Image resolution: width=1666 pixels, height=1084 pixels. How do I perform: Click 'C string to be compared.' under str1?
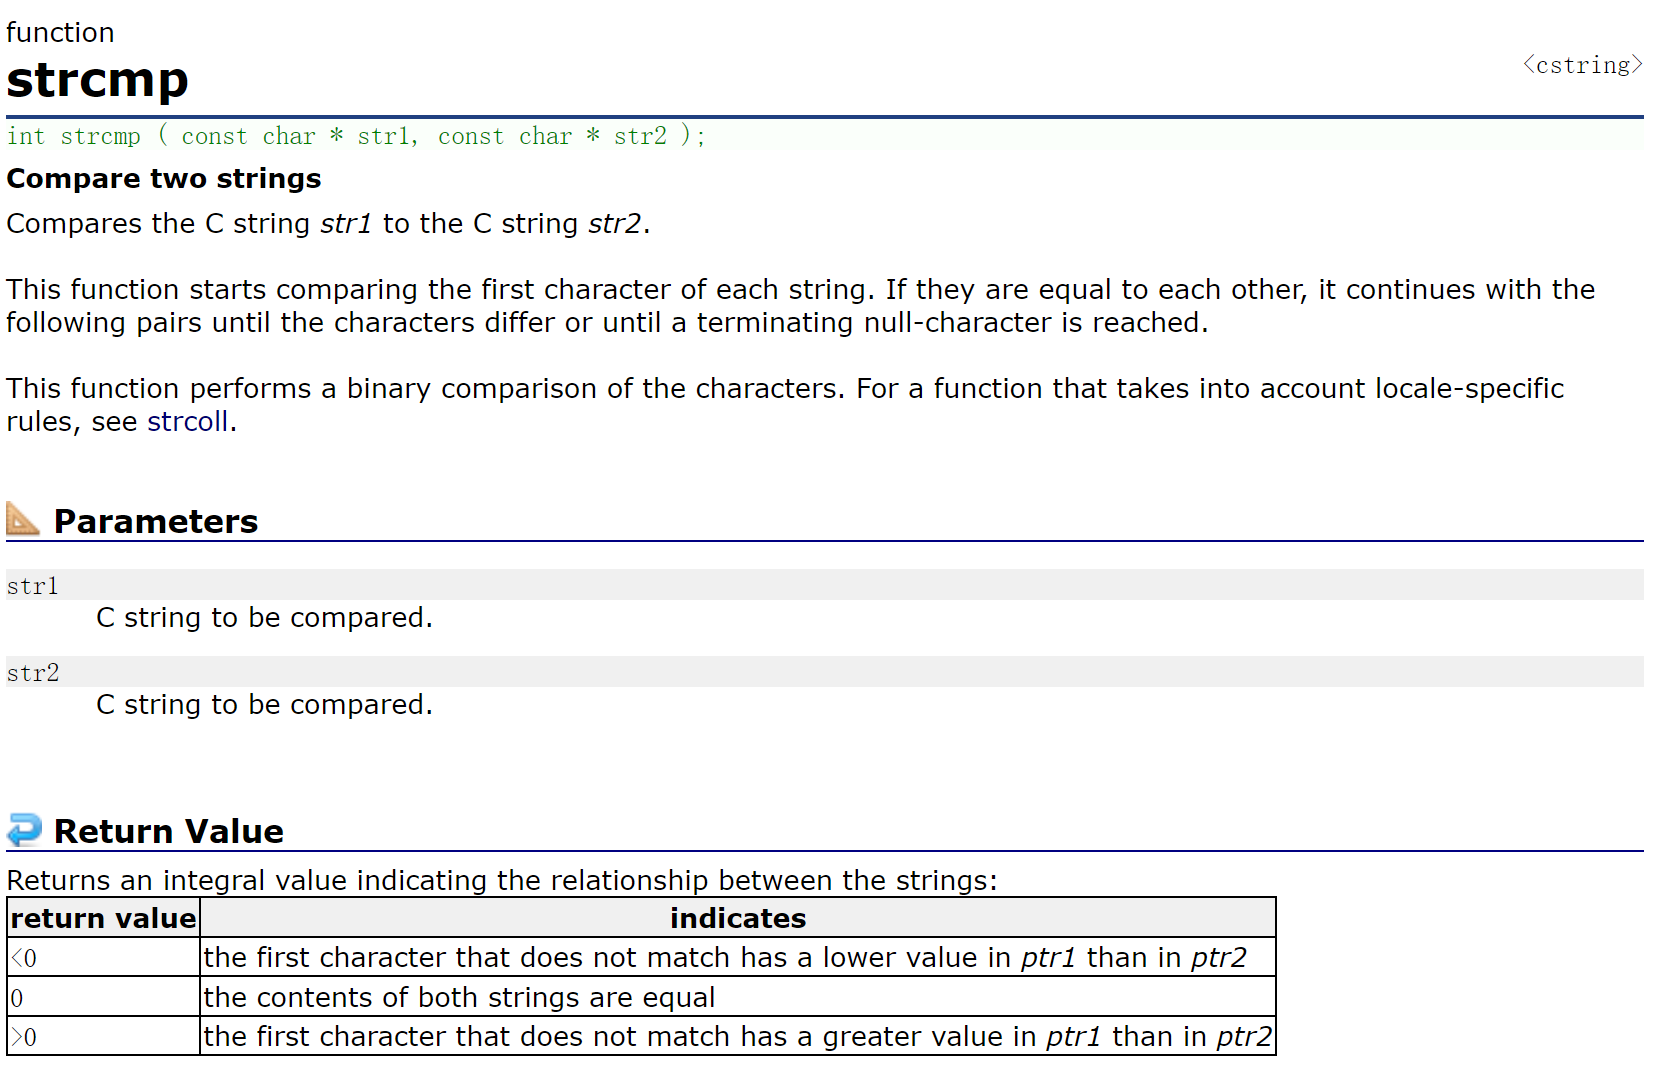point(265,618)
